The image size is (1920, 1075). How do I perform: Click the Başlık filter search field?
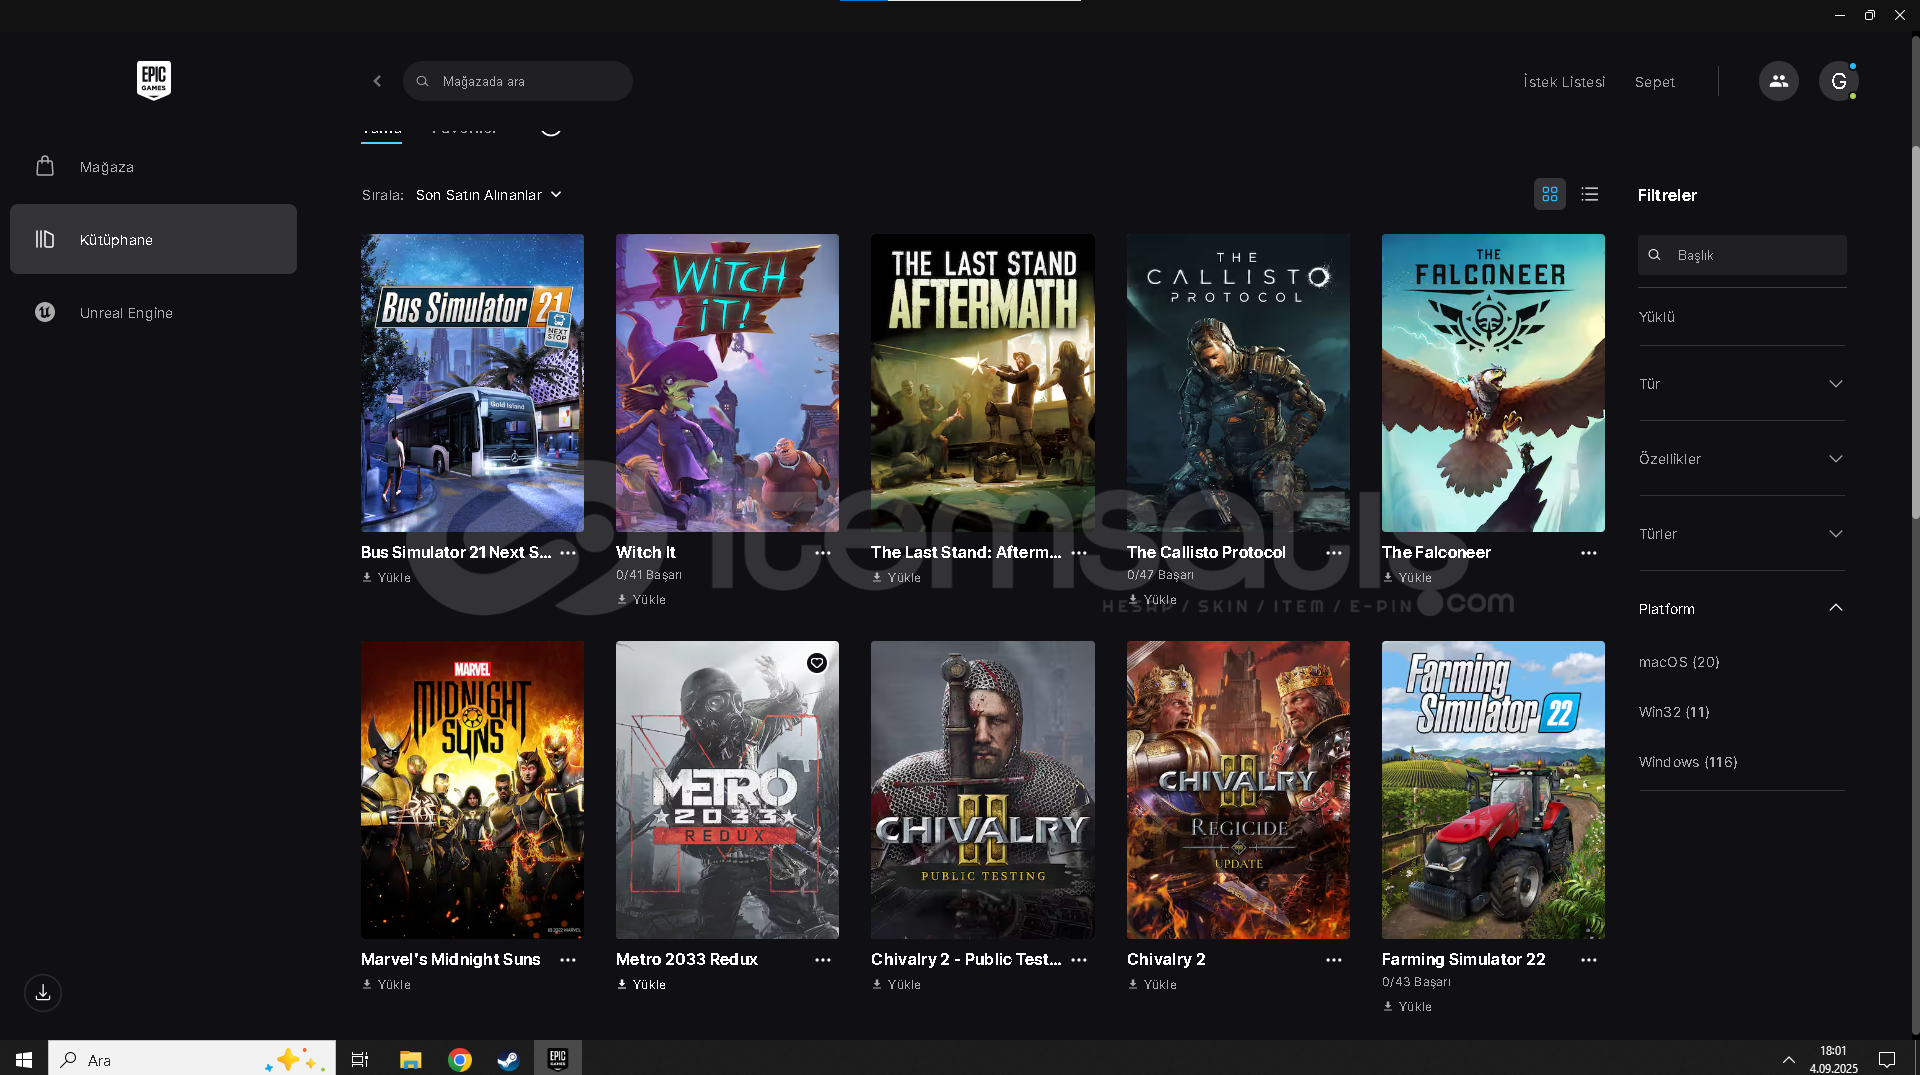point(1742,255)
